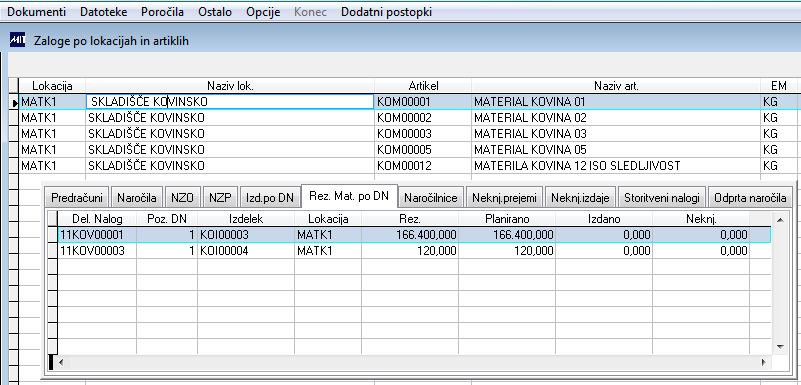Switch to the Neknj.prejemi tab
Viewport: 801px width, 385px height.
pyautogui.click(x=504, y=198)
